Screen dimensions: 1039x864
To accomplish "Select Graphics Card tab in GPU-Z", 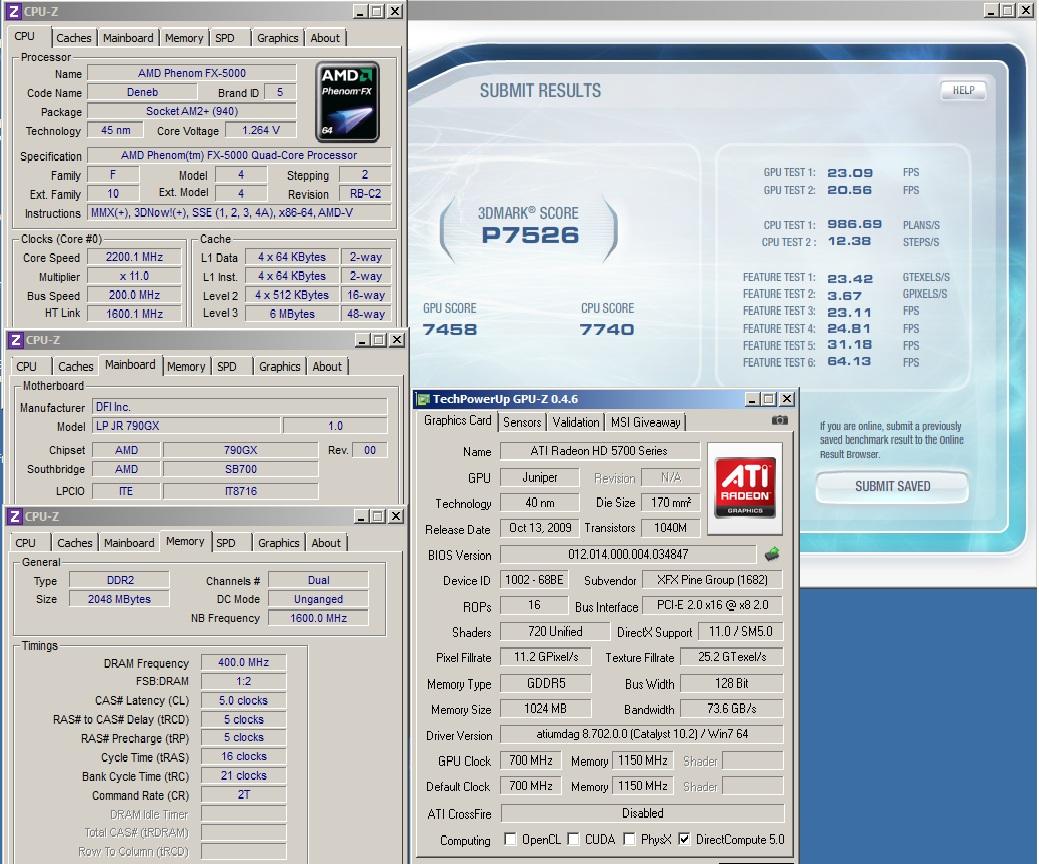I will click(457, 421).
